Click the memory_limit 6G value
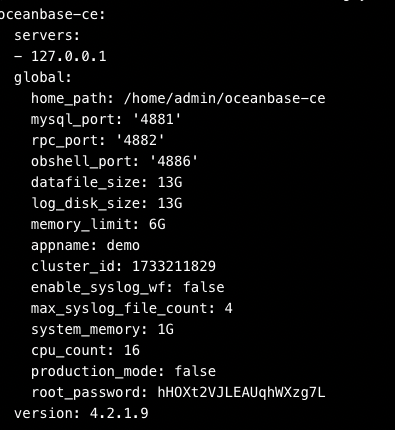This screenshot has height=430, width=395. pyautogui.click(x=157, y=224)
